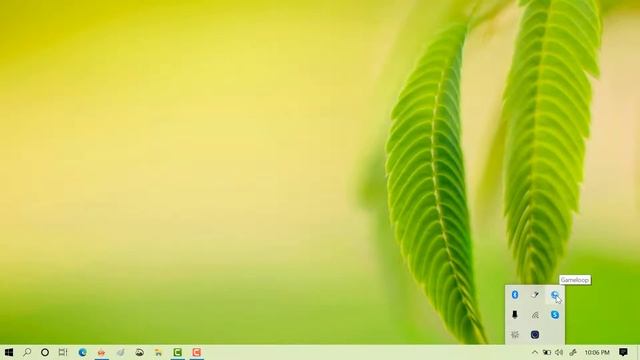Open the clock showing 10:06 PM

click(597, 352)
